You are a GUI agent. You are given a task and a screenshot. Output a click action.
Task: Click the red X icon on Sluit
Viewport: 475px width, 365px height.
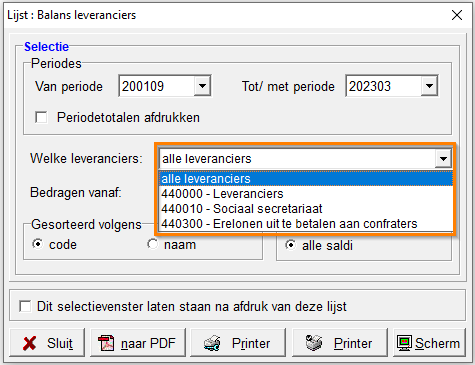pos(29,343)
